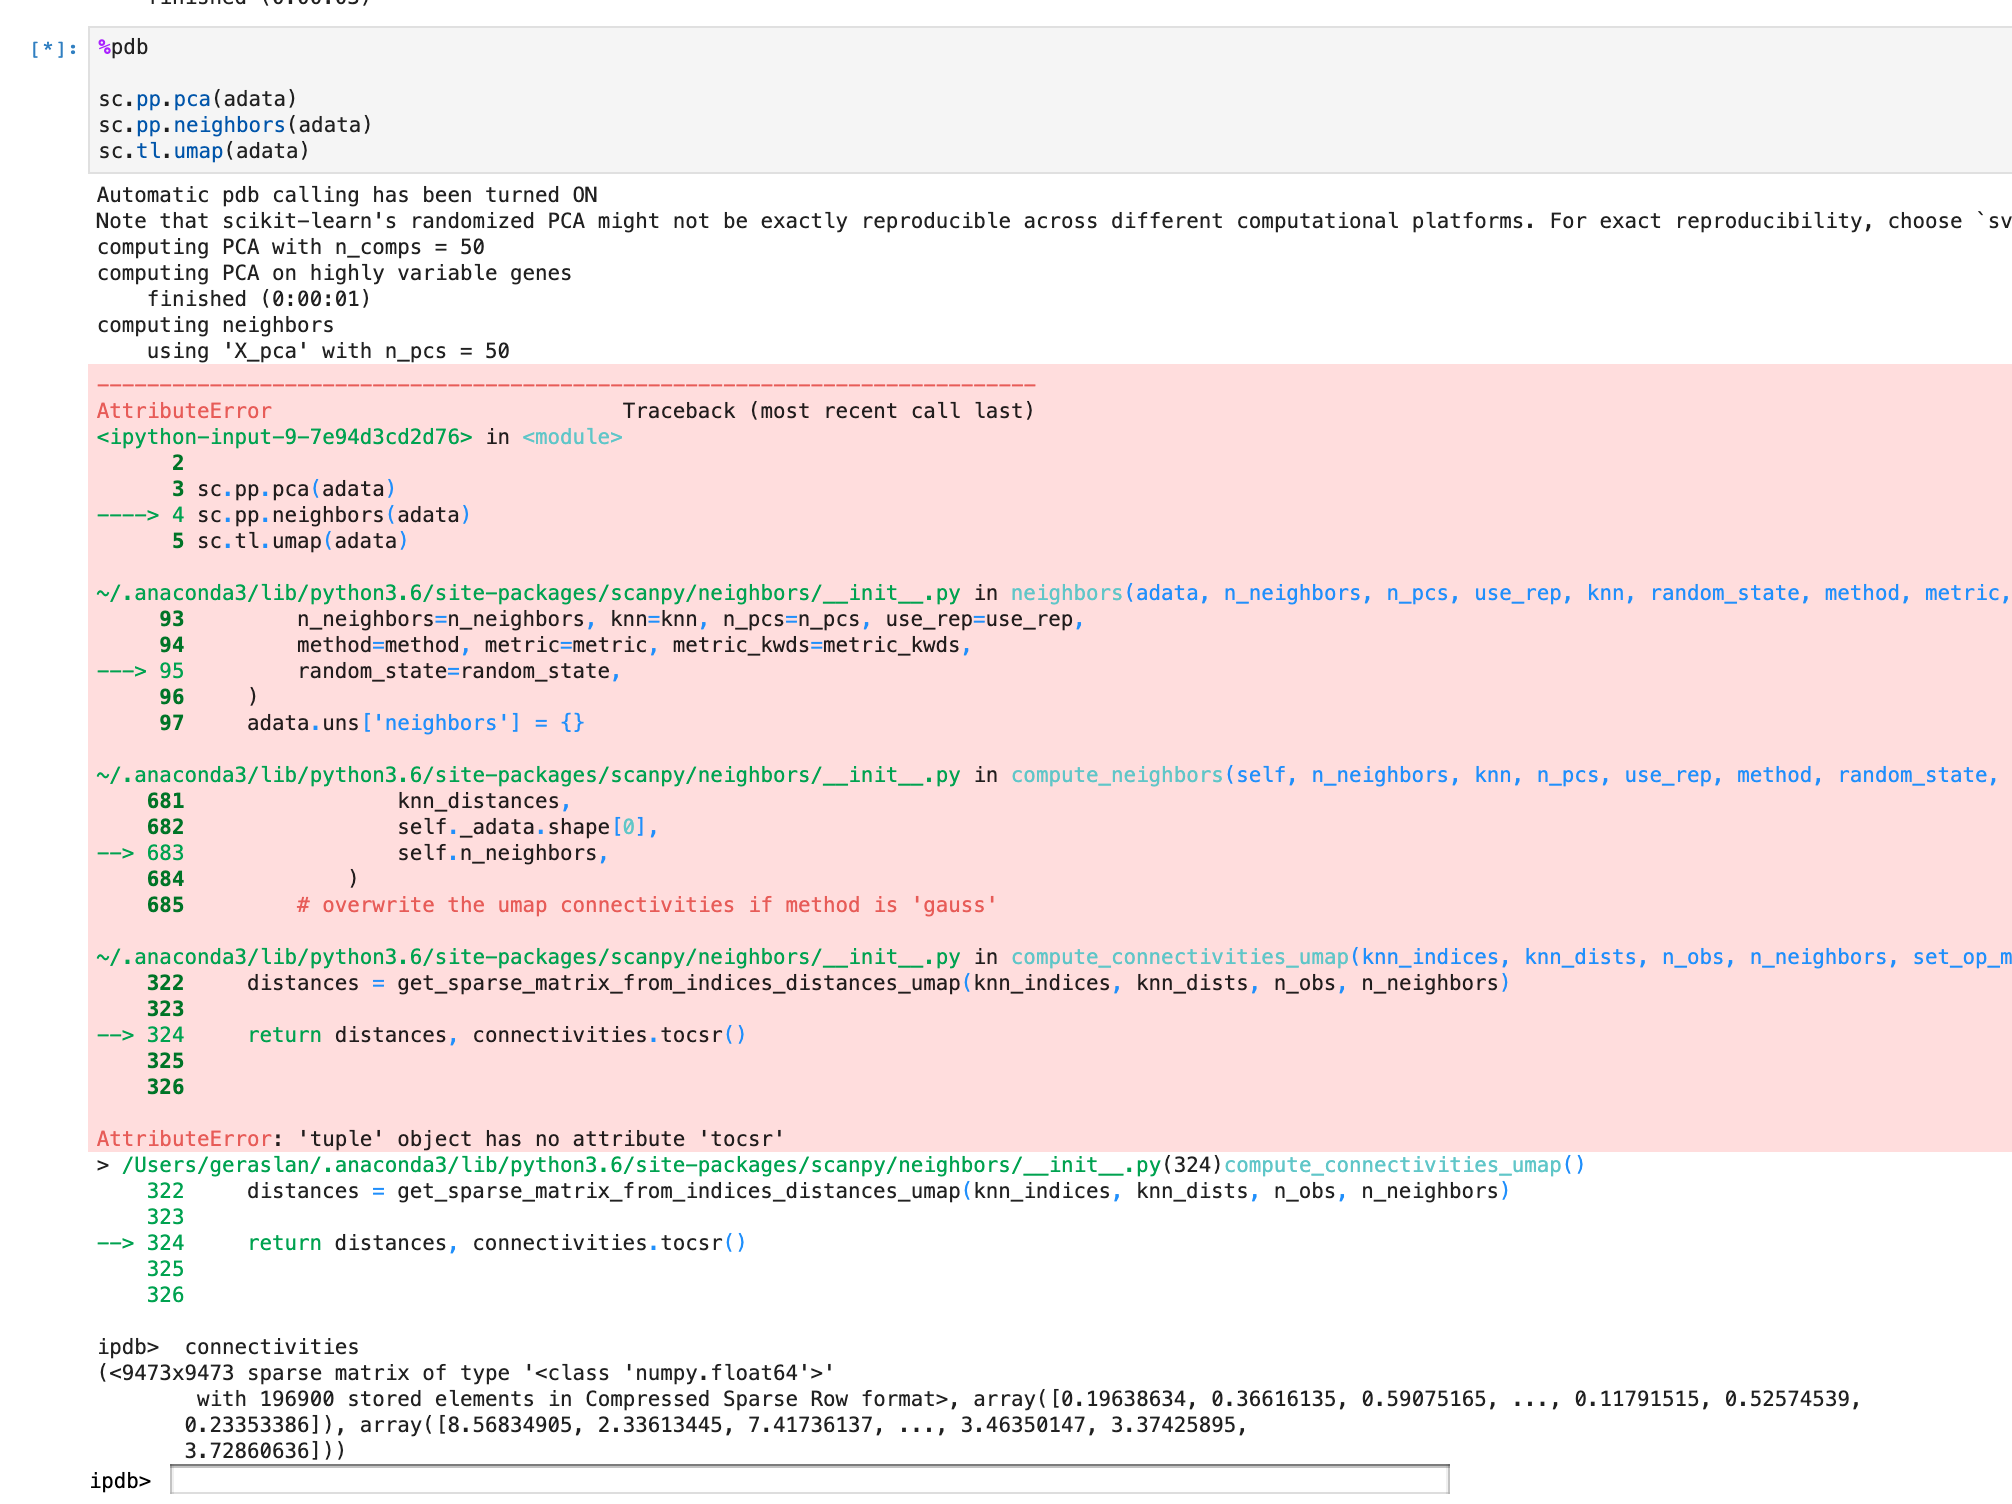Click the compute_neighbors link in traceback
The width and height of the screenshot is (2012, 1504).
click(1116, 774)
